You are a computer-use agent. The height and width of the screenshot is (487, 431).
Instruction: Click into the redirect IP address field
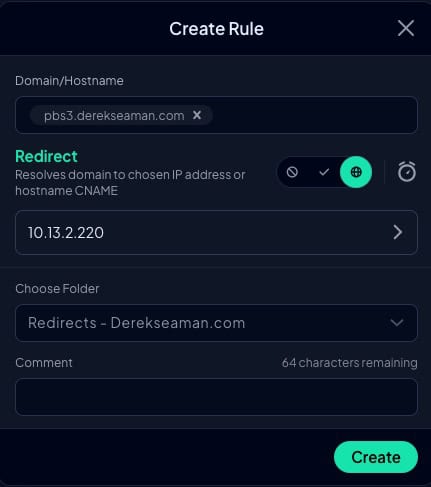[216, 232]
